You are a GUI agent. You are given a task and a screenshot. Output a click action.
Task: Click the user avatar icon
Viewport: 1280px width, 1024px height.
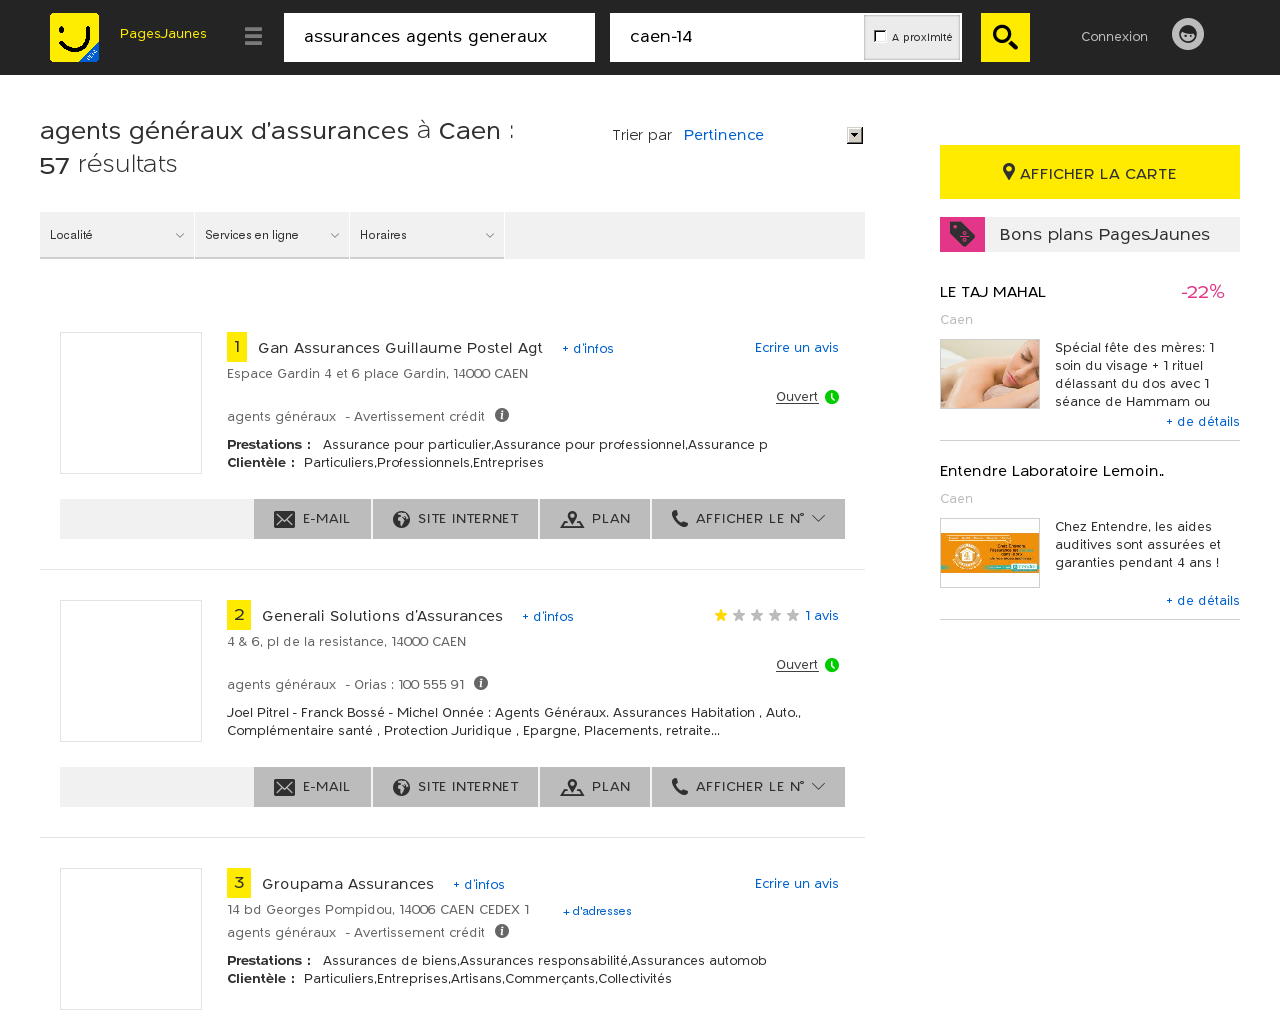(x=1188, y=34)
